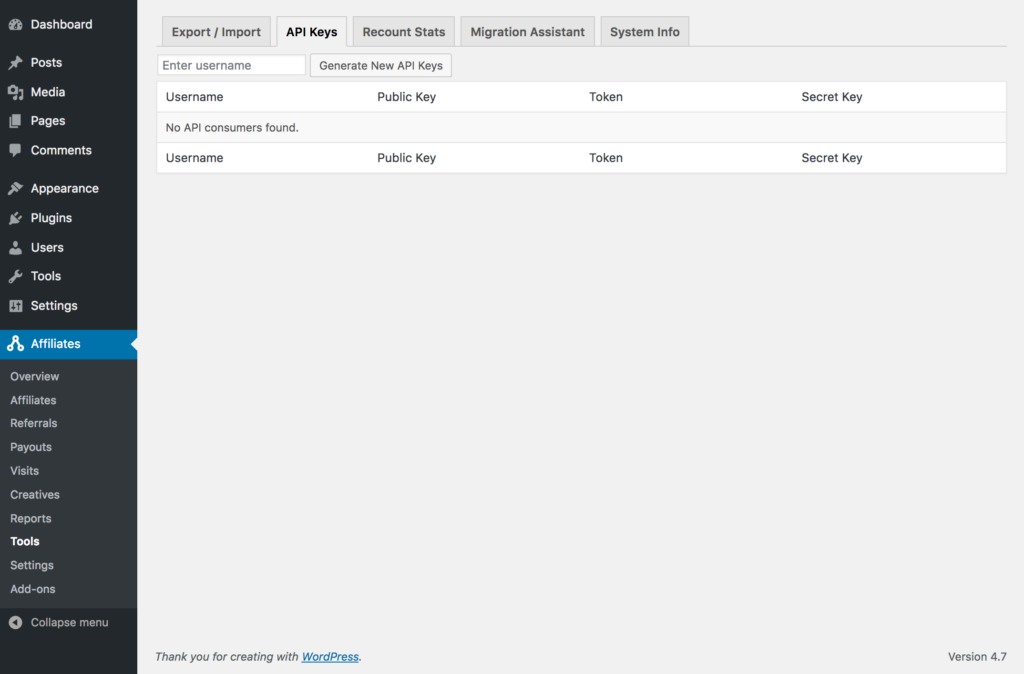1024x674 pixels.
Task: Click the Generate New API Keys button
Action: coord(380,65)
